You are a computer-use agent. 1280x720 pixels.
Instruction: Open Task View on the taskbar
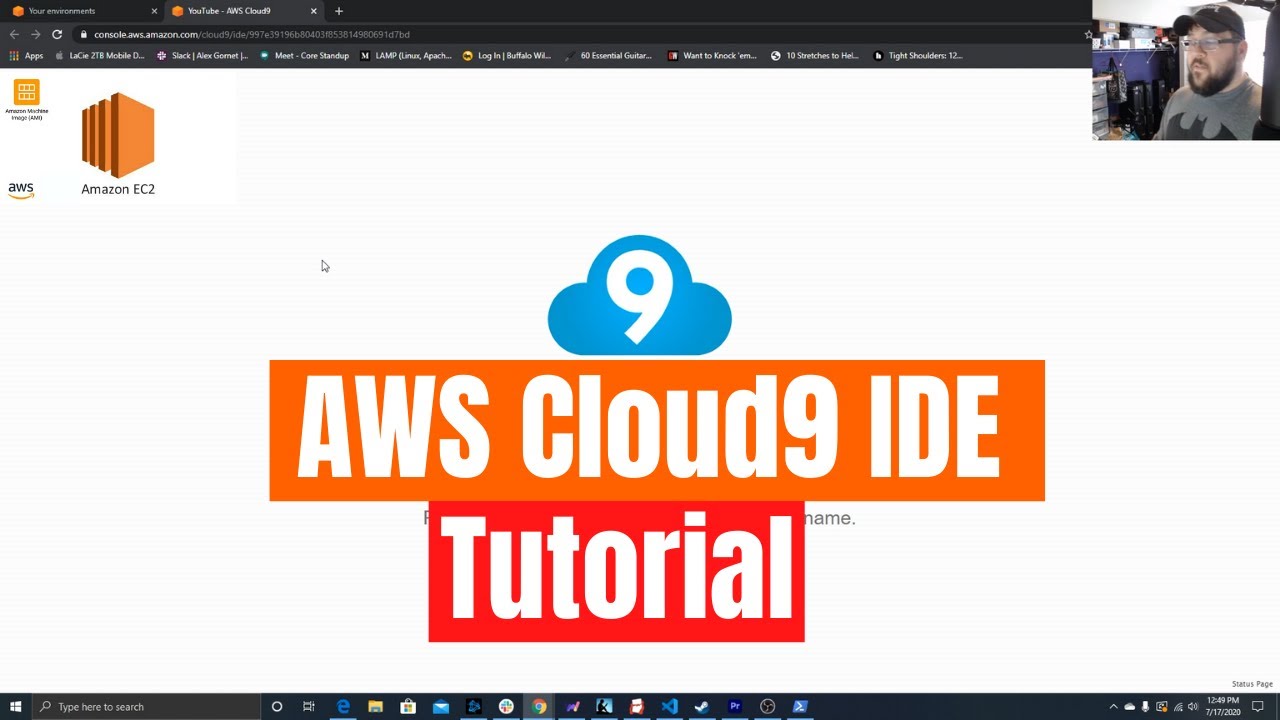(x=309, y=706)
